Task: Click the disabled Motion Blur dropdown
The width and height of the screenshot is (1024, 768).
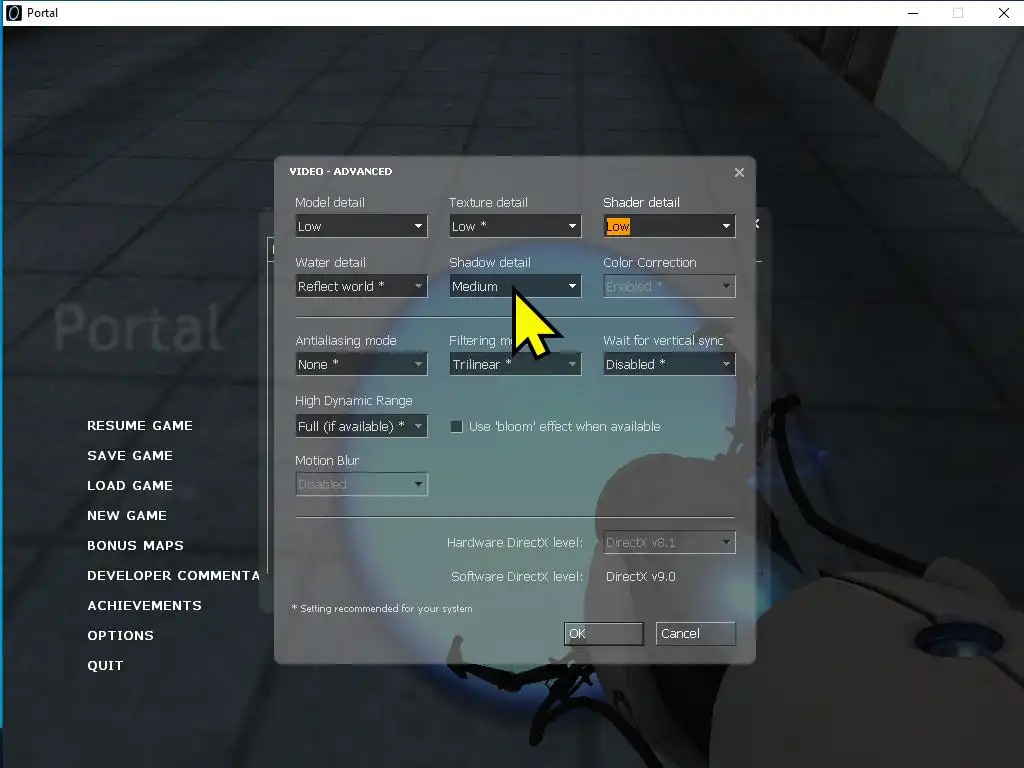Action: [x=361, y=484]
